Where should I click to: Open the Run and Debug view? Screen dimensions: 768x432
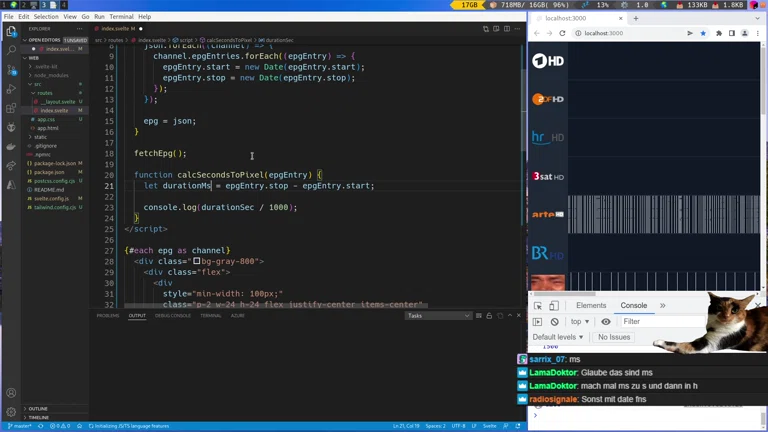(11, 88)
